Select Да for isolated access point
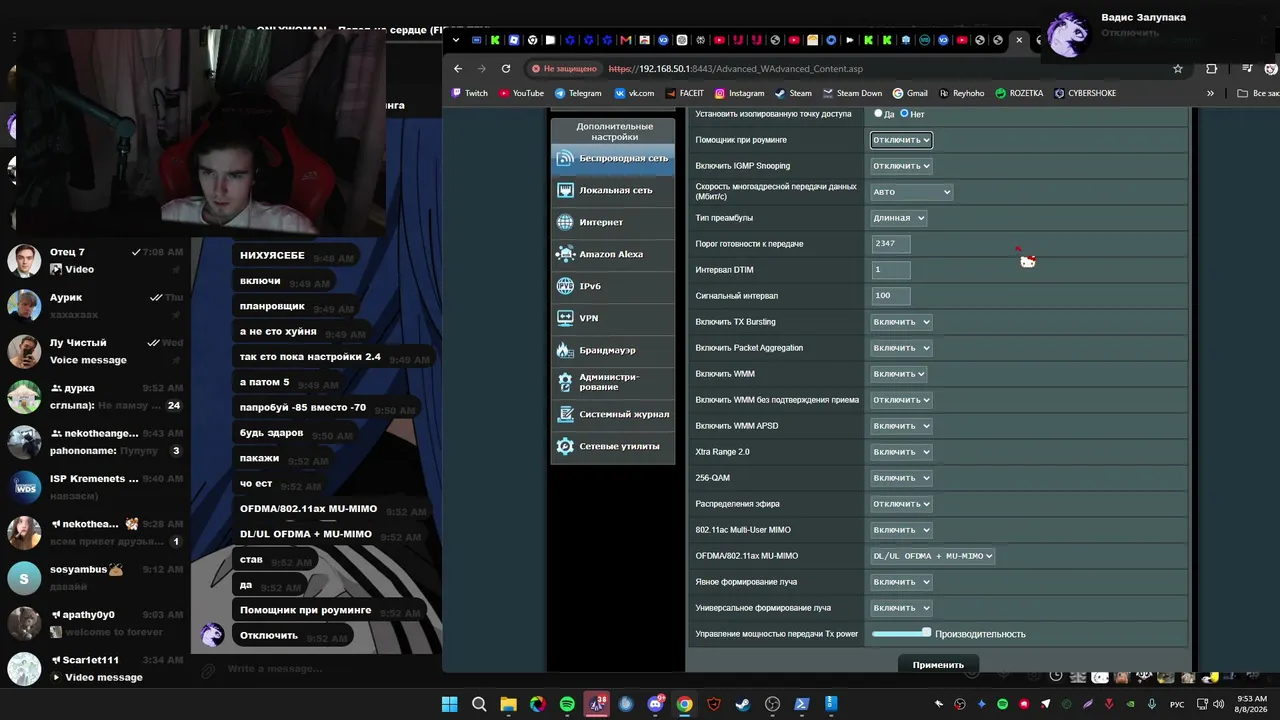Image resolution: width=1280 pixels, height=720 pixels. pyautogui.click(x=878, y=114)
